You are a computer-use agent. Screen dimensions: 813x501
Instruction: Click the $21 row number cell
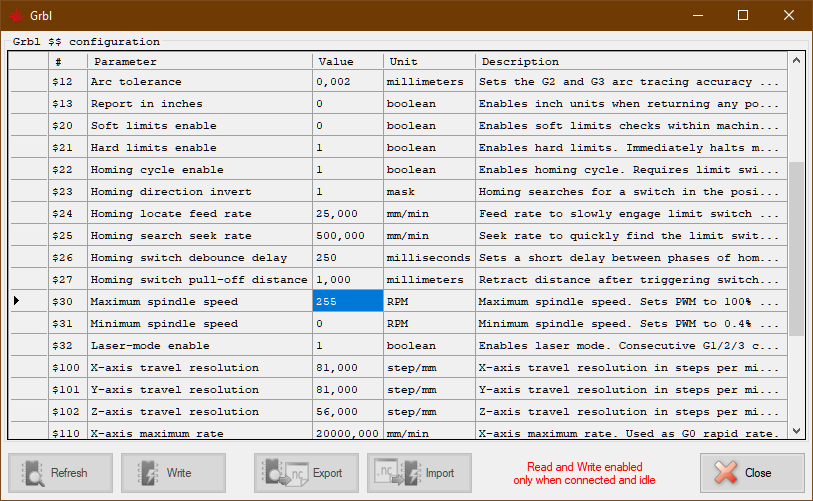coord(68,147)
